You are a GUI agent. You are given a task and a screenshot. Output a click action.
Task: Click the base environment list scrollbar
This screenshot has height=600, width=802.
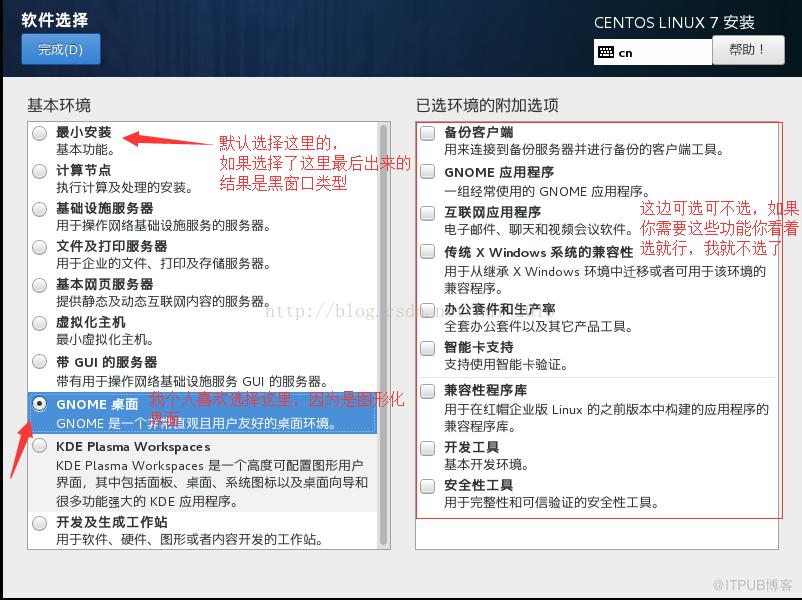pyautogui.click(x=383, y=335)
